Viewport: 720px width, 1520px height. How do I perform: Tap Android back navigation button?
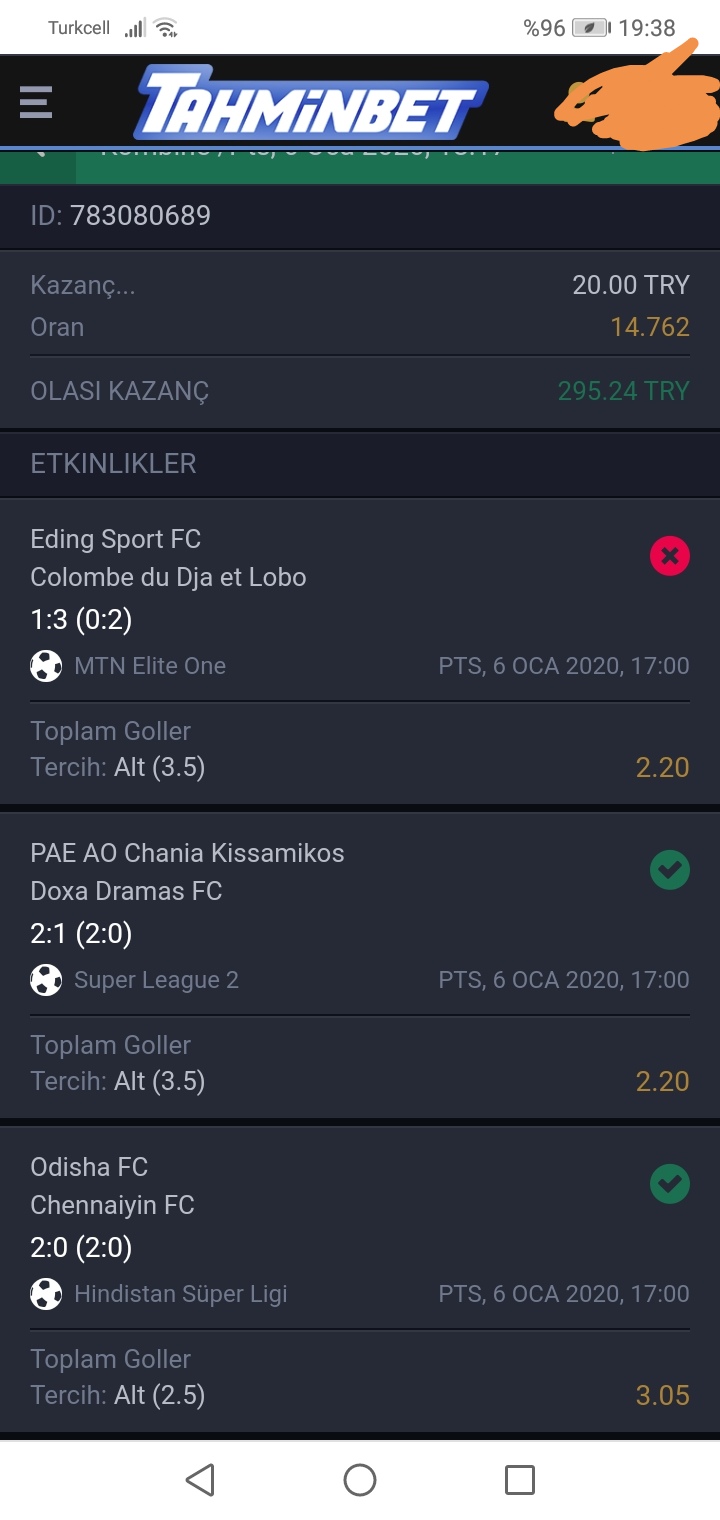[200, 1480]
